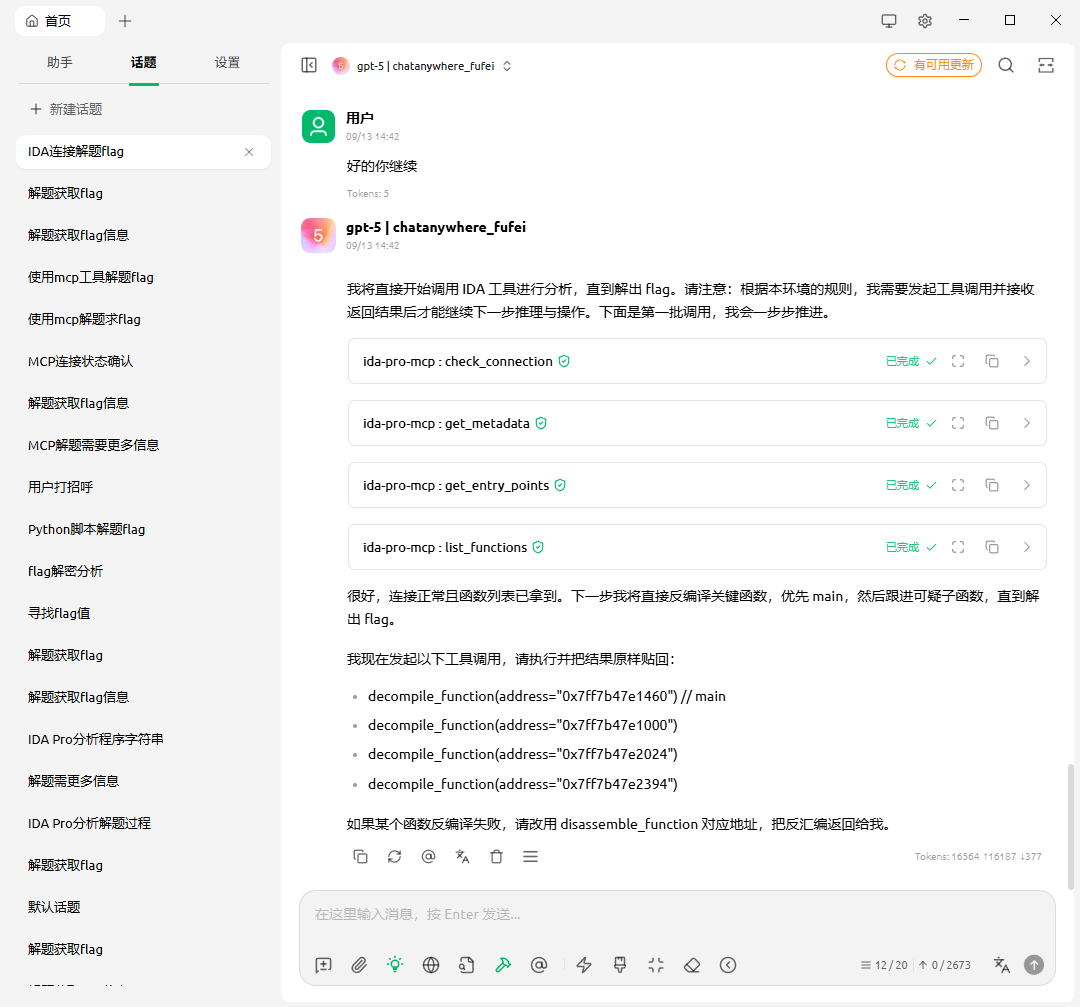This screenshot has height=1007, width=1080.
Task: Switch to the 设置 tab
Action: [x=227, y=62]
